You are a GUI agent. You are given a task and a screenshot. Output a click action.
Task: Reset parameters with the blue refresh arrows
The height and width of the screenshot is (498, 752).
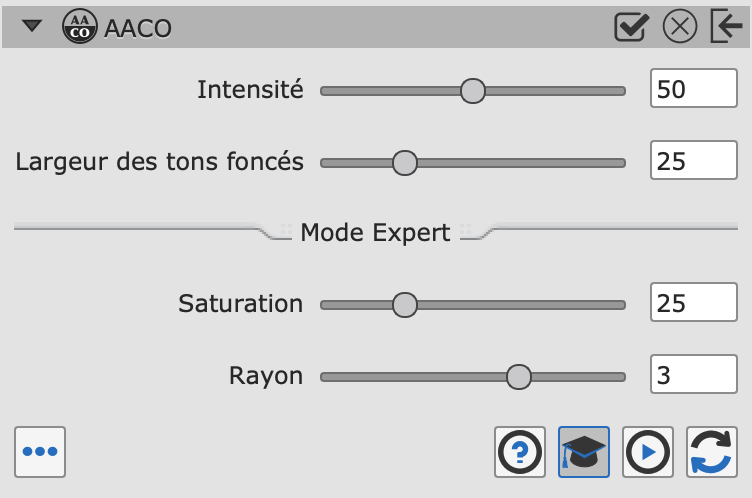712,452
